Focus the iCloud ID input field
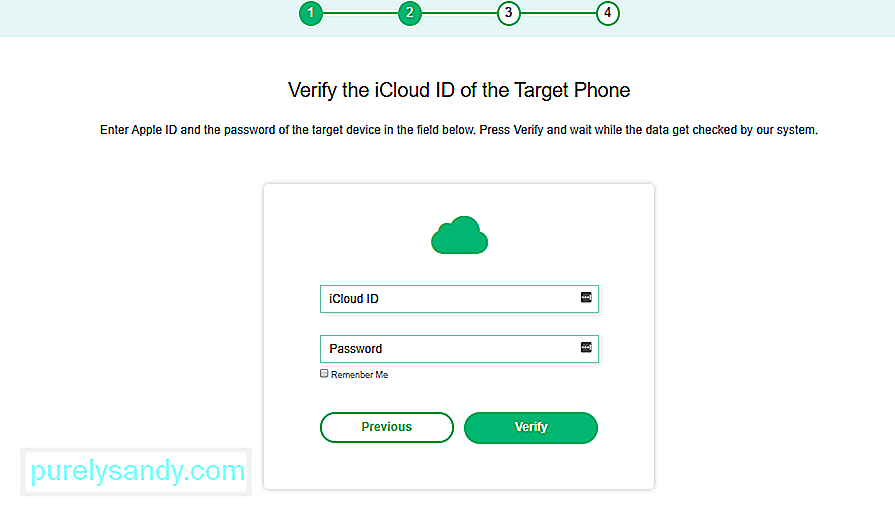This screenshot has width=895, height=508. [x=459, y=299]
